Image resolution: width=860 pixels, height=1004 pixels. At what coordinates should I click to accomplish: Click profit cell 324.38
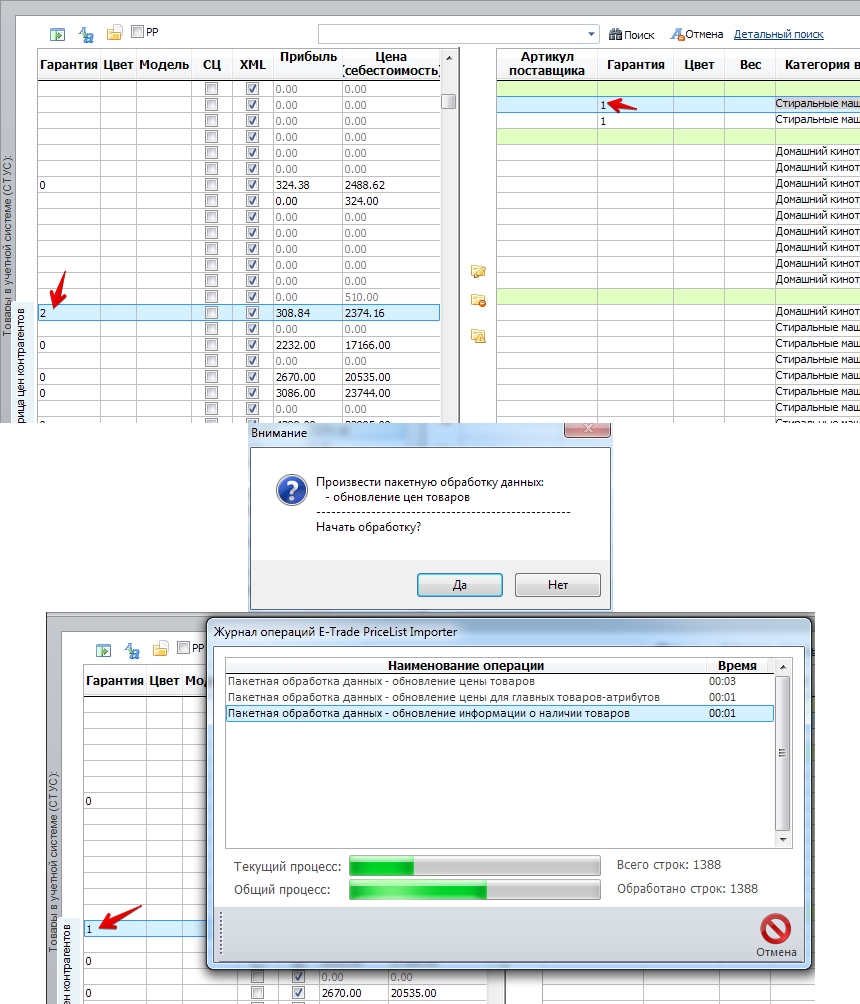point(308,185)
